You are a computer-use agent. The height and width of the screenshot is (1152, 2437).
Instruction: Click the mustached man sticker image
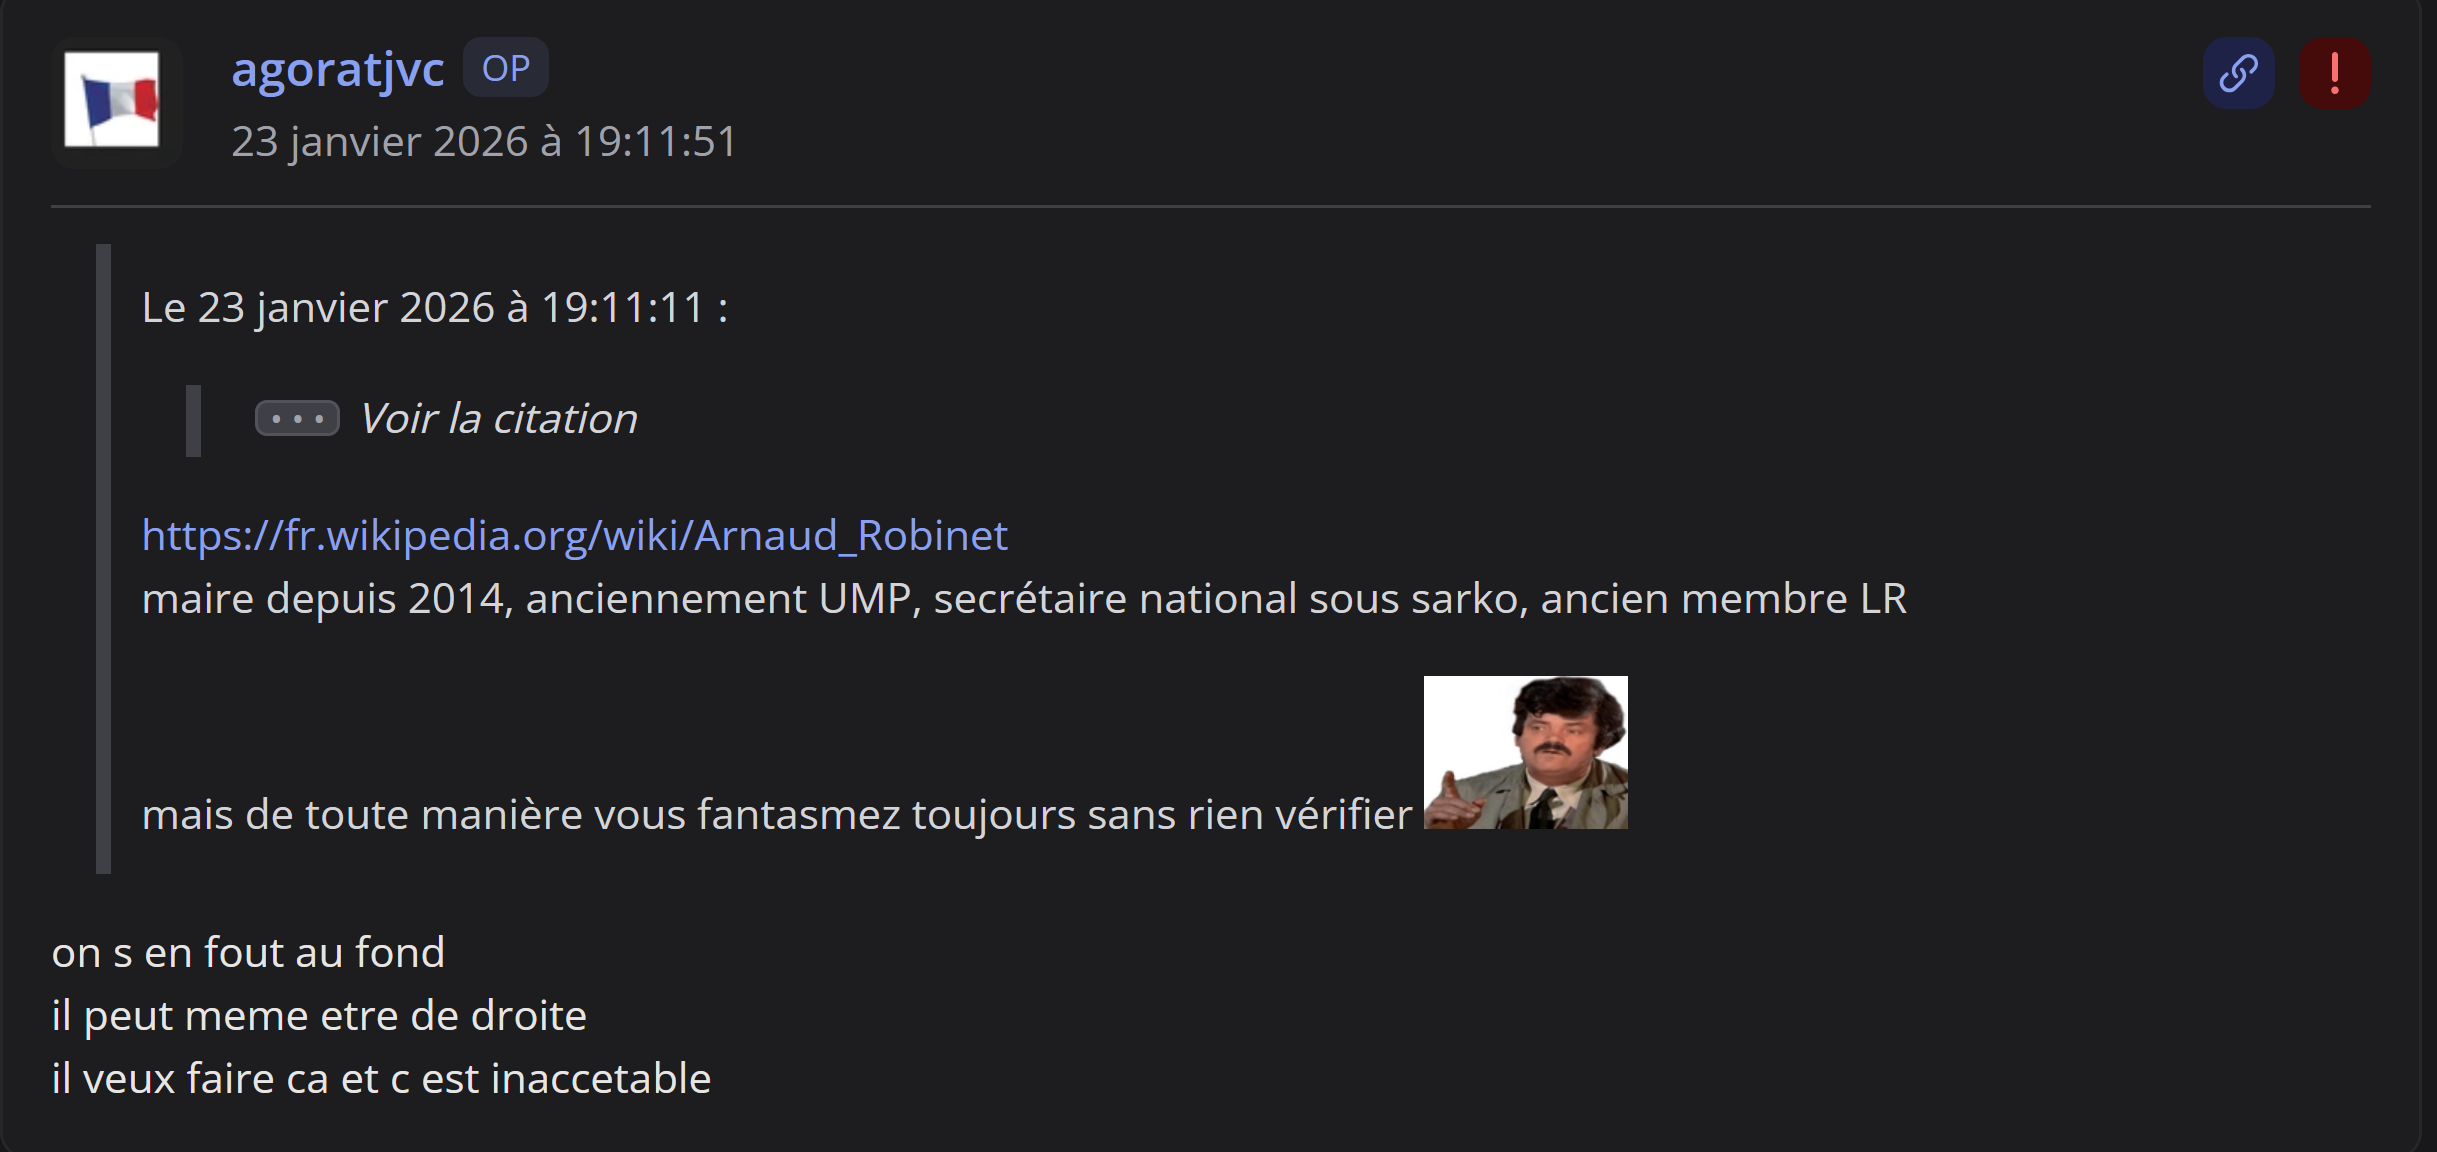coord(1525,752)
